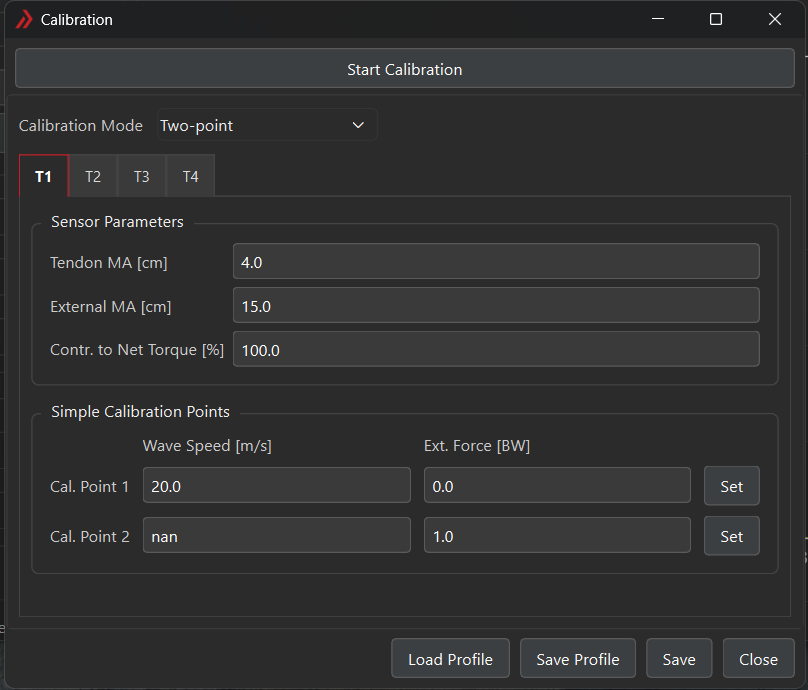Maximize the Calibration window
The width and height of the screenshot is (808, 690).
pyautogui.click(x=716, y=19)
